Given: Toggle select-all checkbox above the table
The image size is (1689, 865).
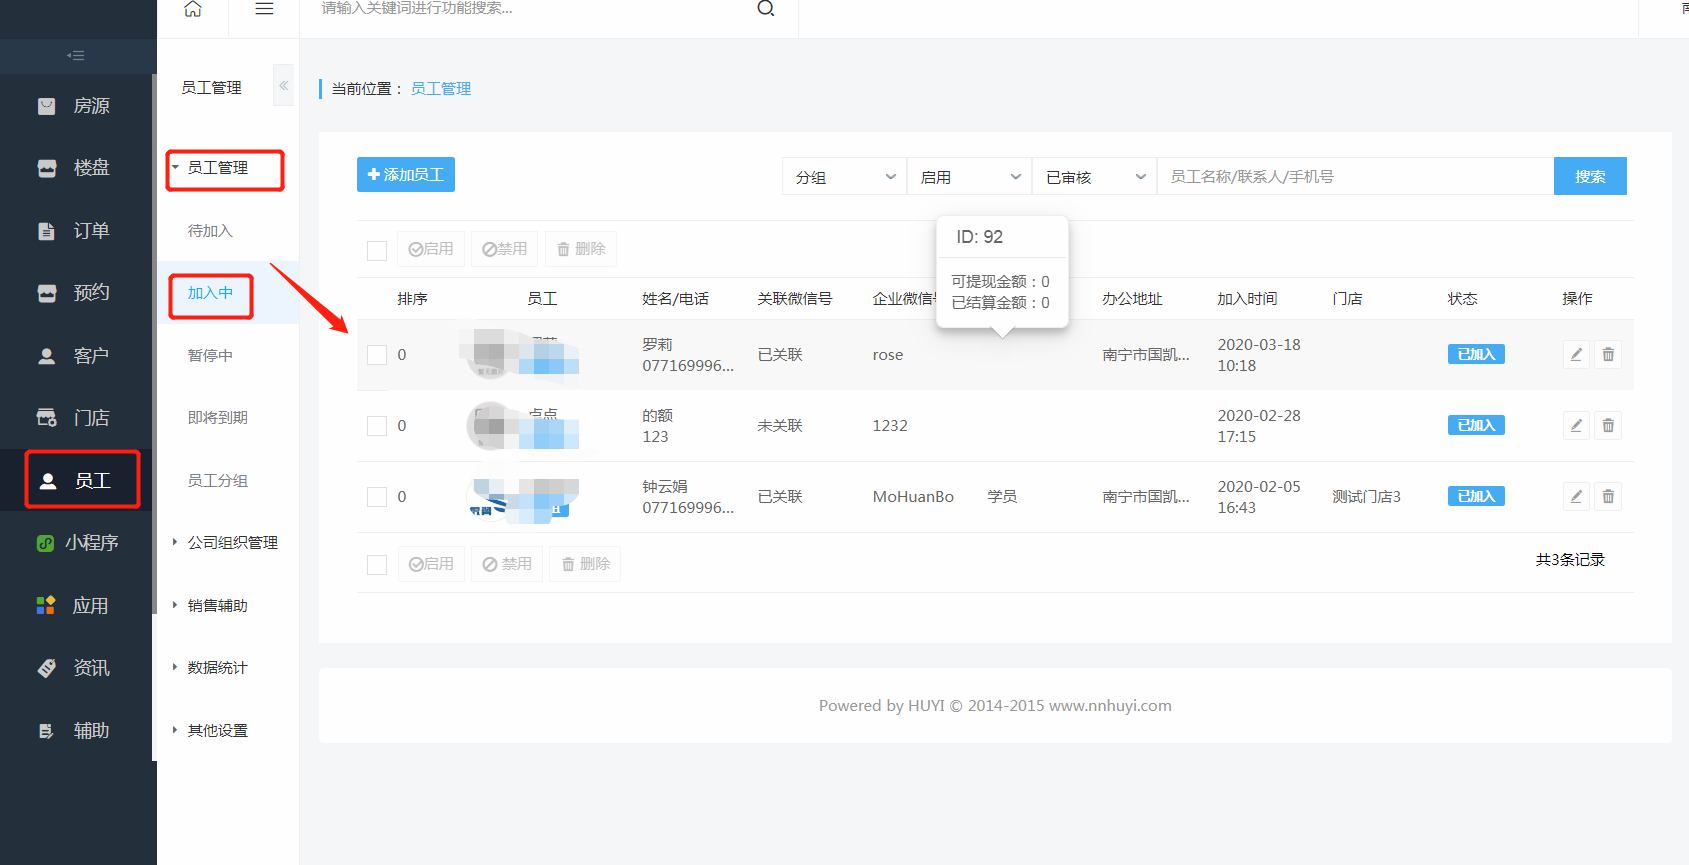Looking at the screenshot, I should click(x=377, y=250).
